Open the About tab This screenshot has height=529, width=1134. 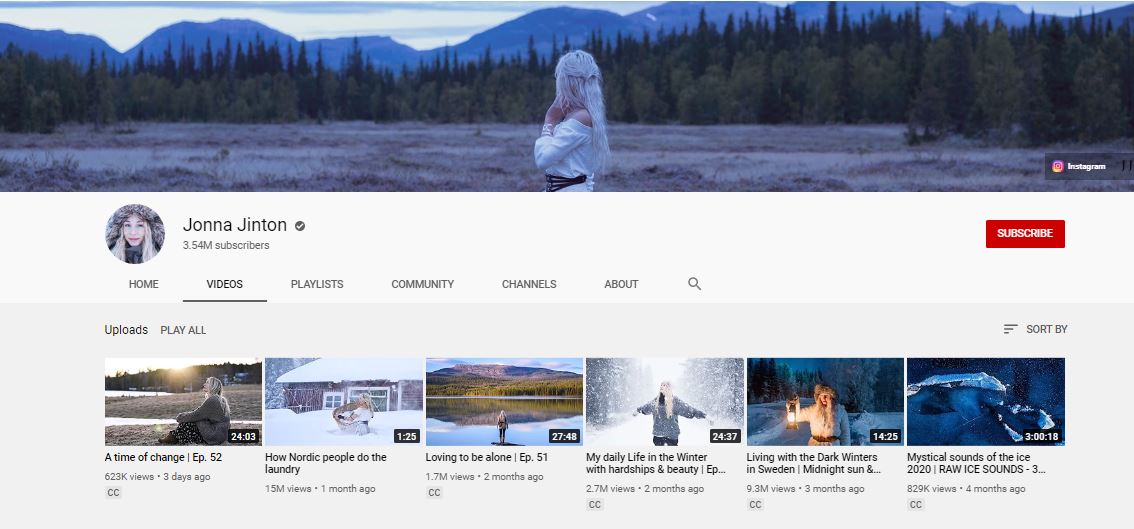(621, 284)
